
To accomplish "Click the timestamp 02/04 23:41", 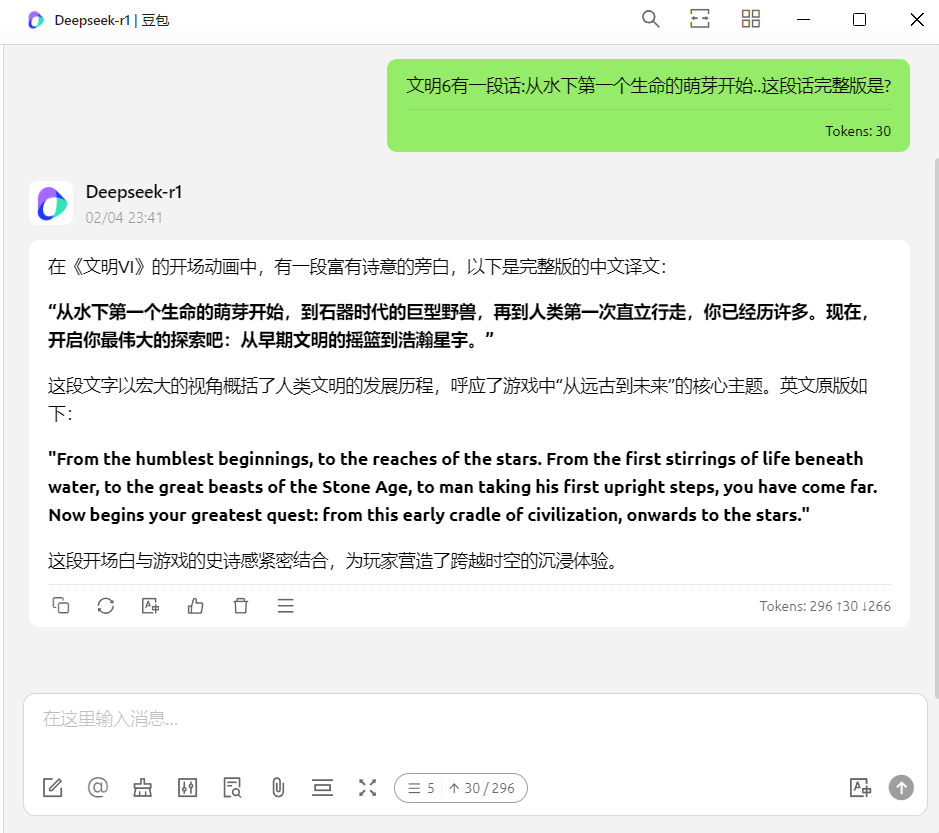I will click(x=124, y=217).
